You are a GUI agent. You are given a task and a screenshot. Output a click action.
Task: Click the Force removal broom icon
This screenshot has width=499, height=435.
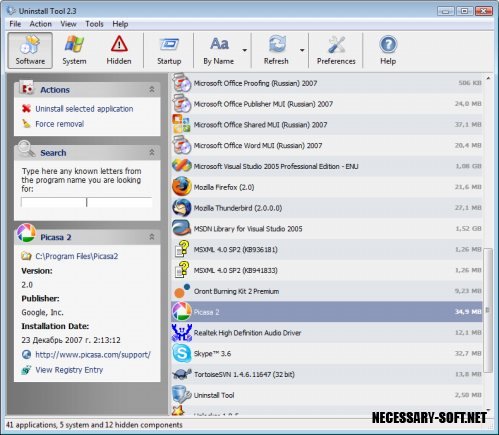click(26, 124)
